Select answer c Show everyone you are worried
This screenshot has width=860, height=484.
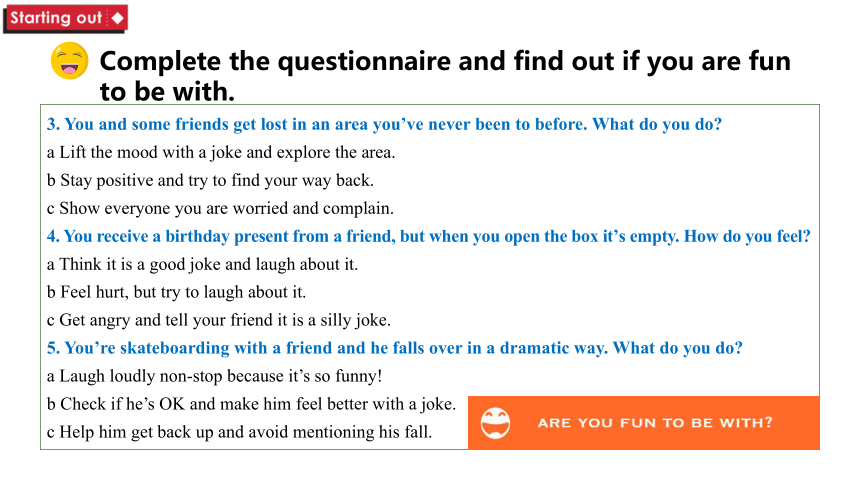pyautogui.click(x=220, y=208)
